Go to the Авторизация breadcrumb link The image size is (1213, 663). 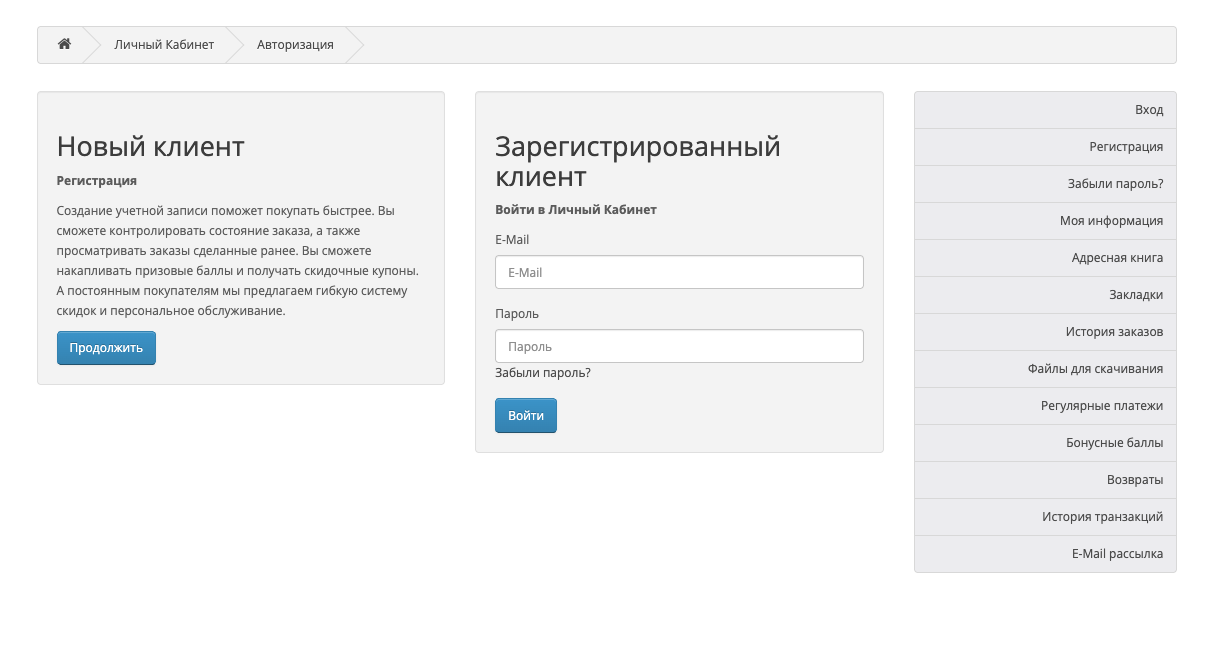coord(295,45)
